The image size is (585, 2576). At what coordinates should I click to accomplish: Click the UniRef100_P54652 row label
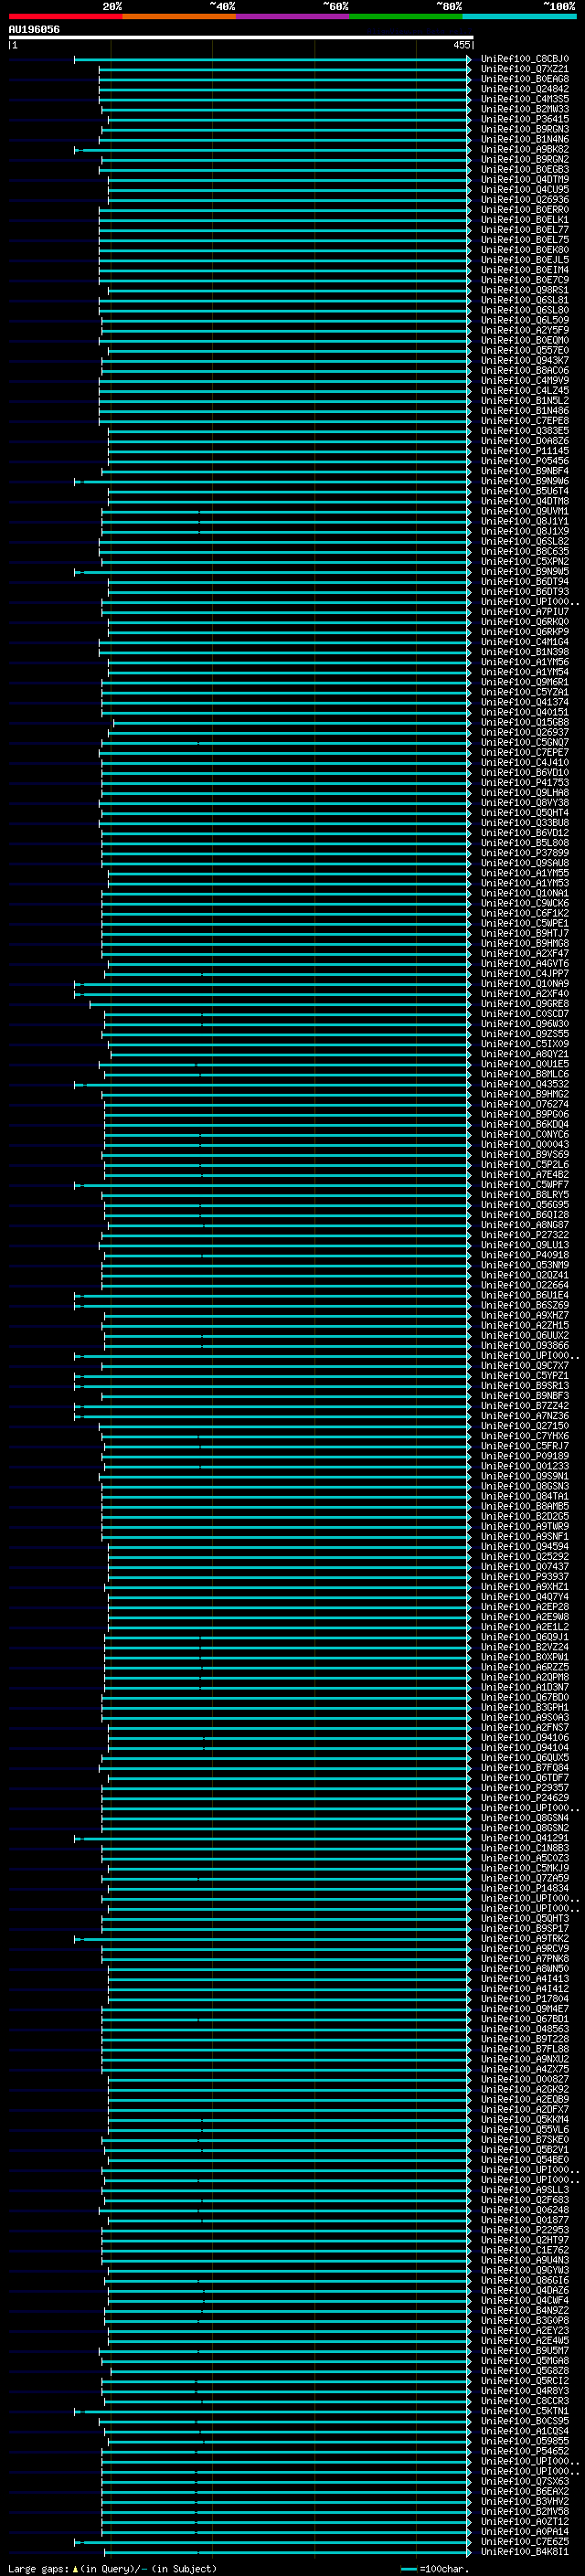[x=525, y=2451]
